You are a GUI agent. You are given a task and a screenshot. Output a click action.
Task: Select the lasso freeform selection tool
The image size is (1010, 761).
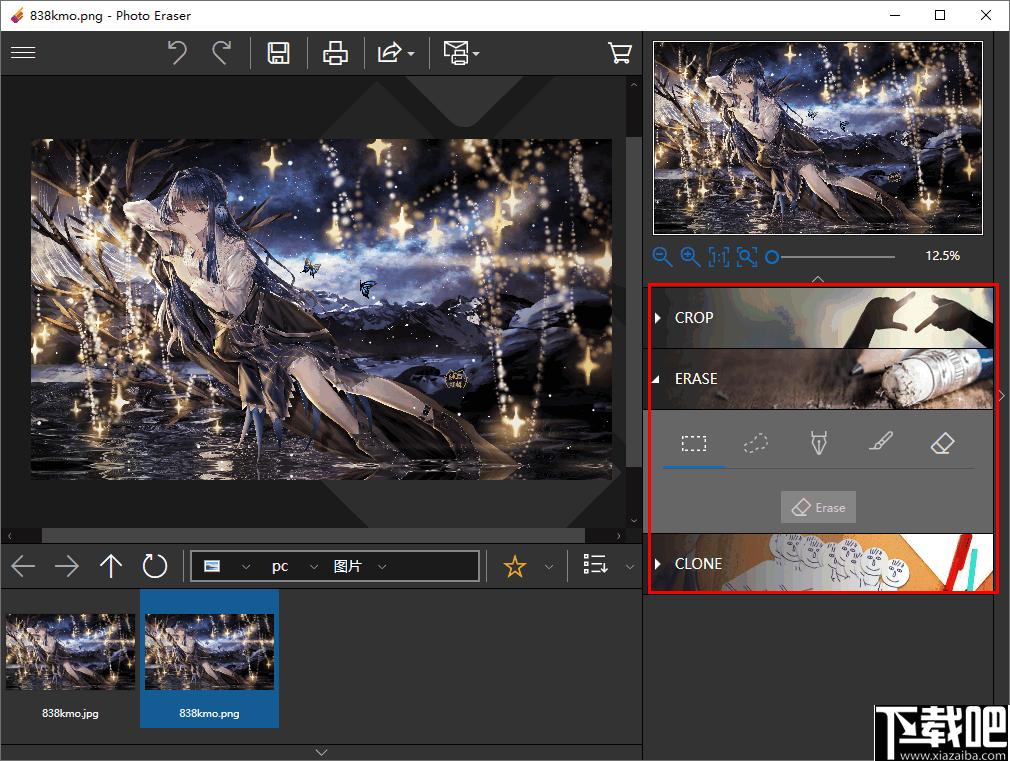click(756, 443)
